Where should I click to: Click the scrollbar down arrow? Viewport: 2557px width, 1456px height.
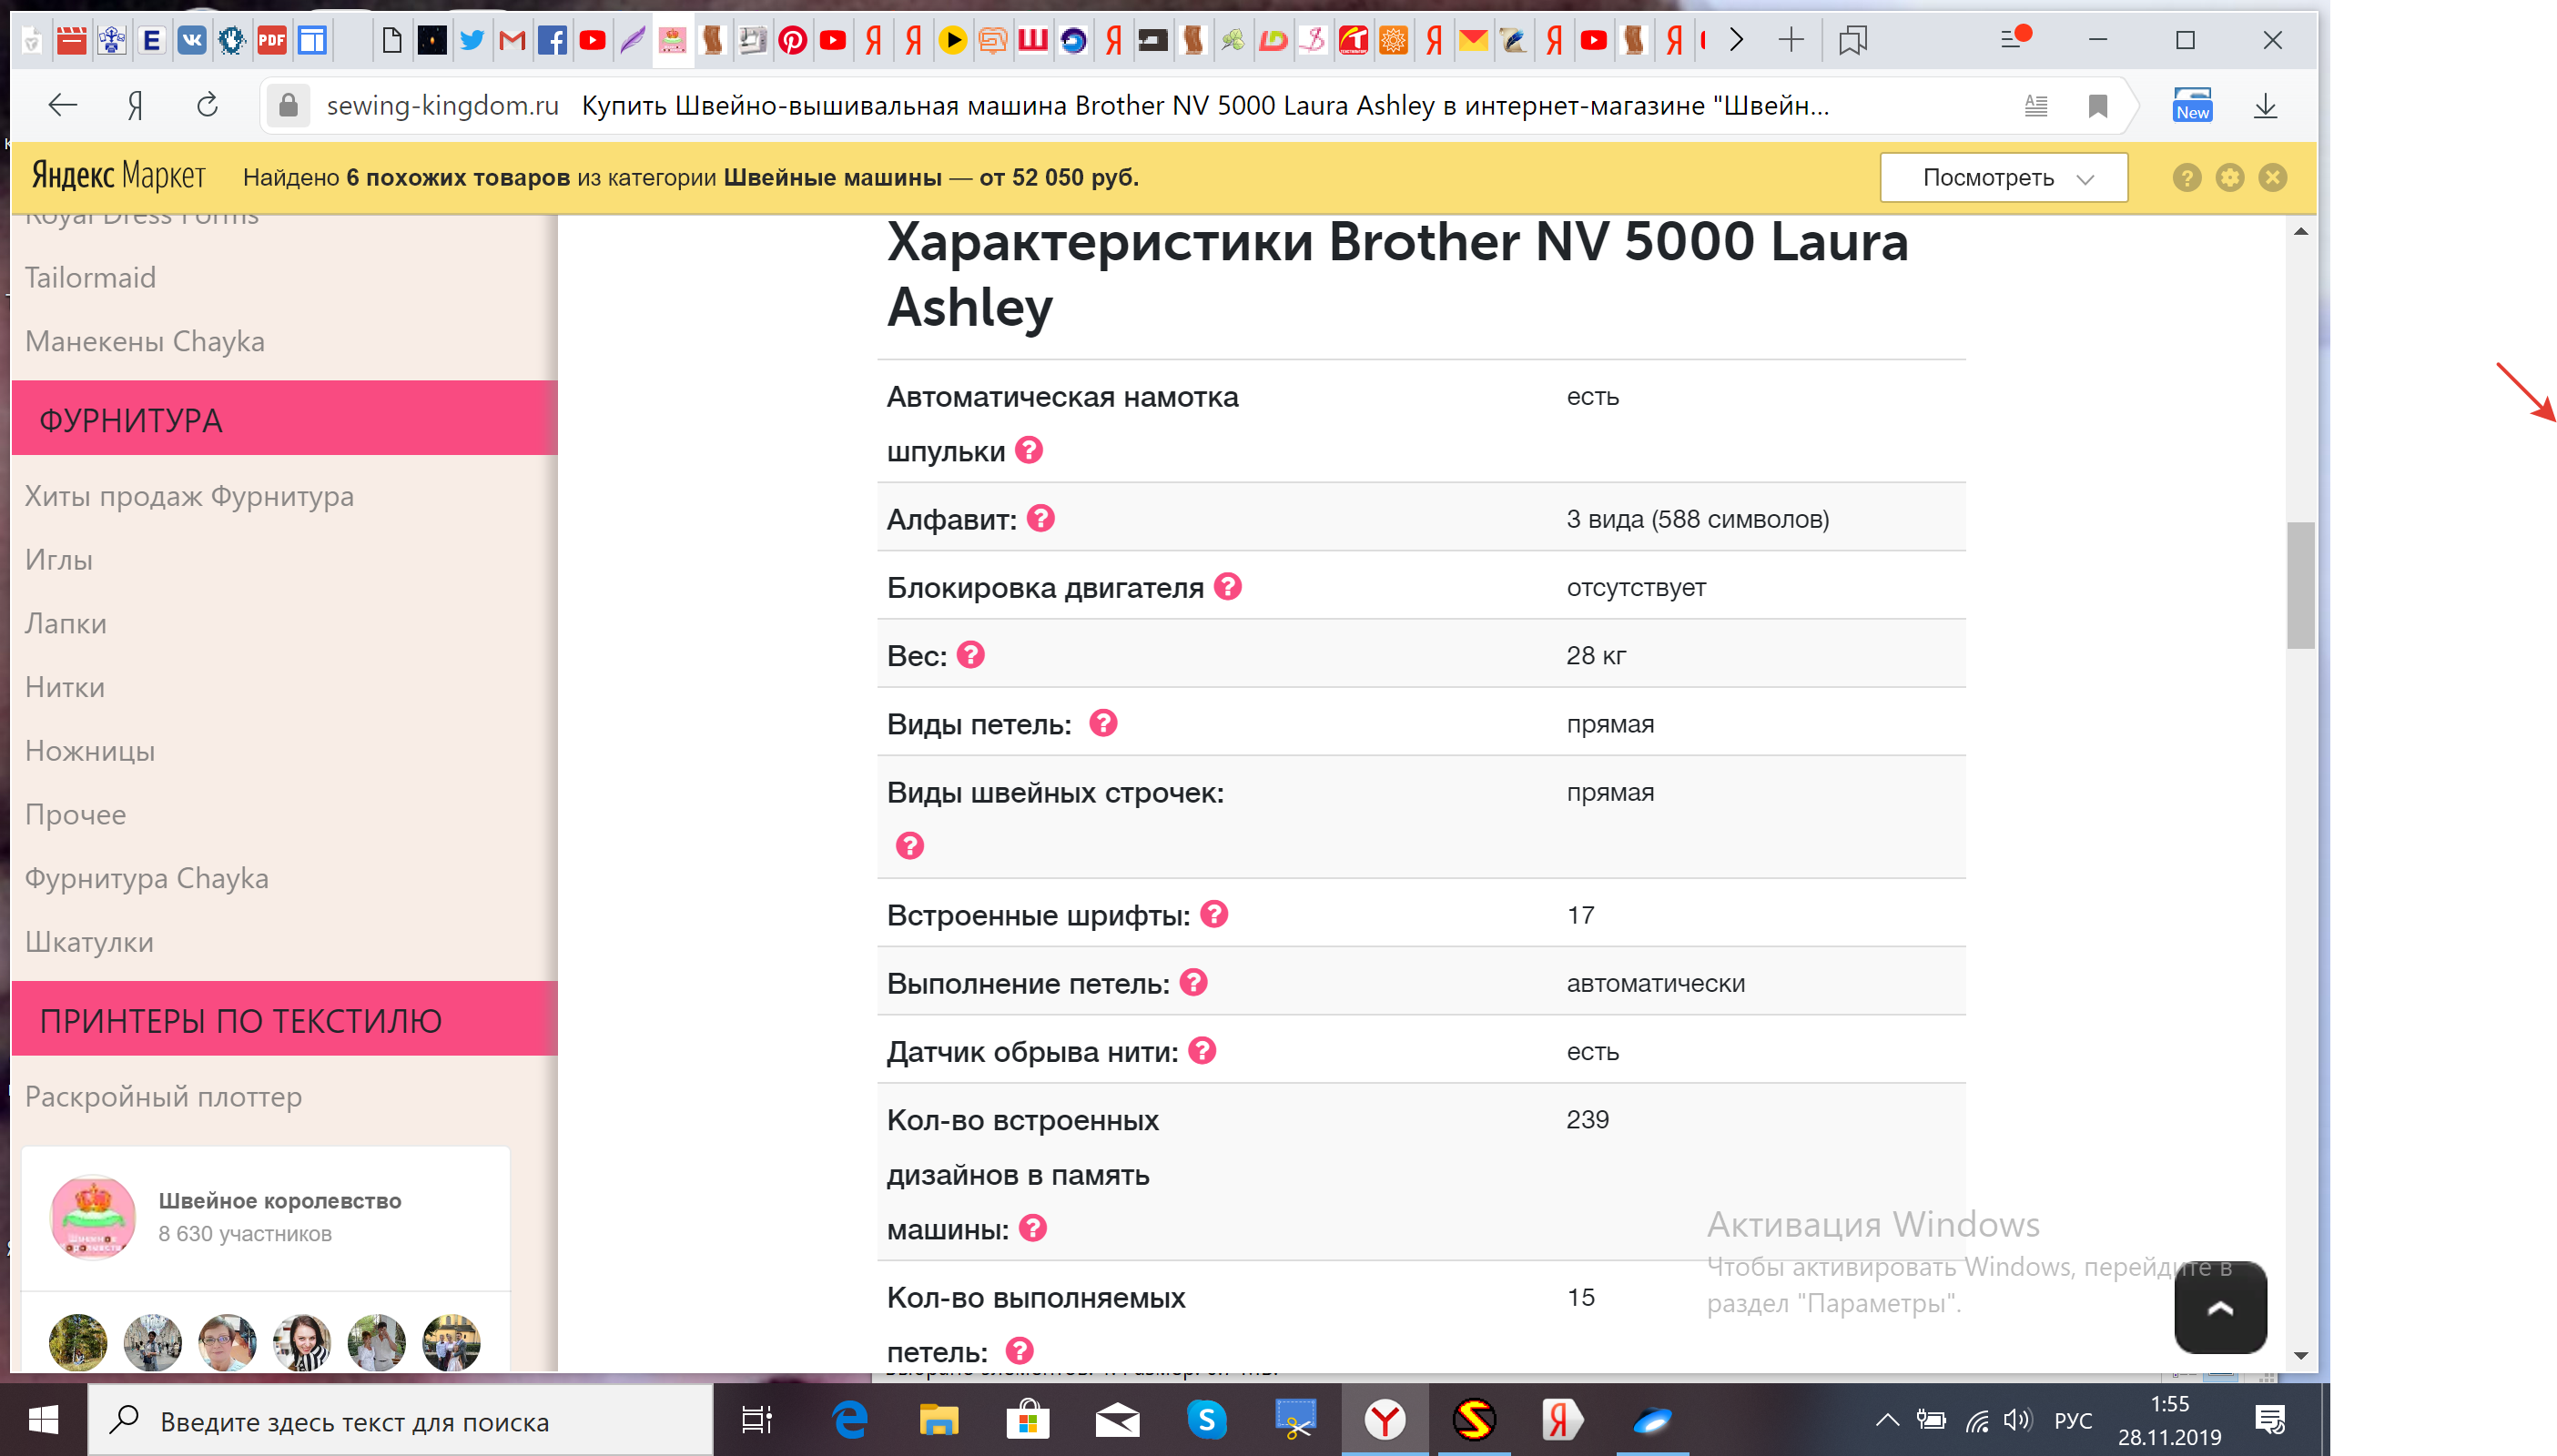click(2300, 1356)
